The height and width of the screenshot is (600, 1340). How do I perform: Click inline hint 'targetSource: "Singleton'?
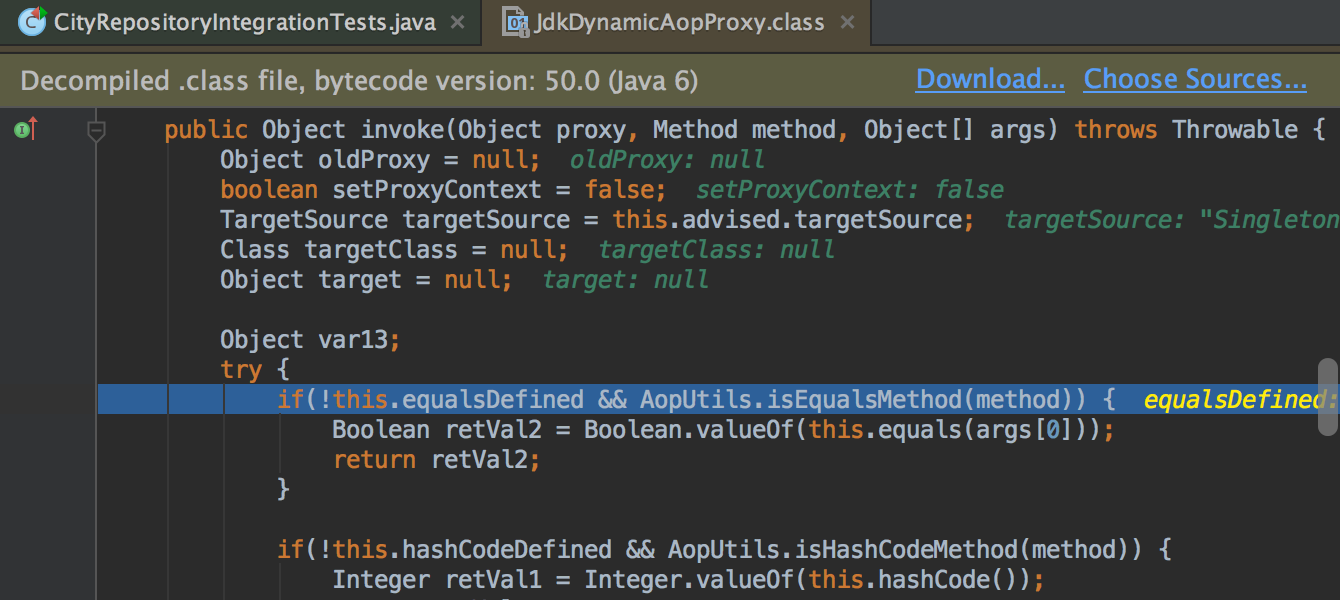[1171, 220]
